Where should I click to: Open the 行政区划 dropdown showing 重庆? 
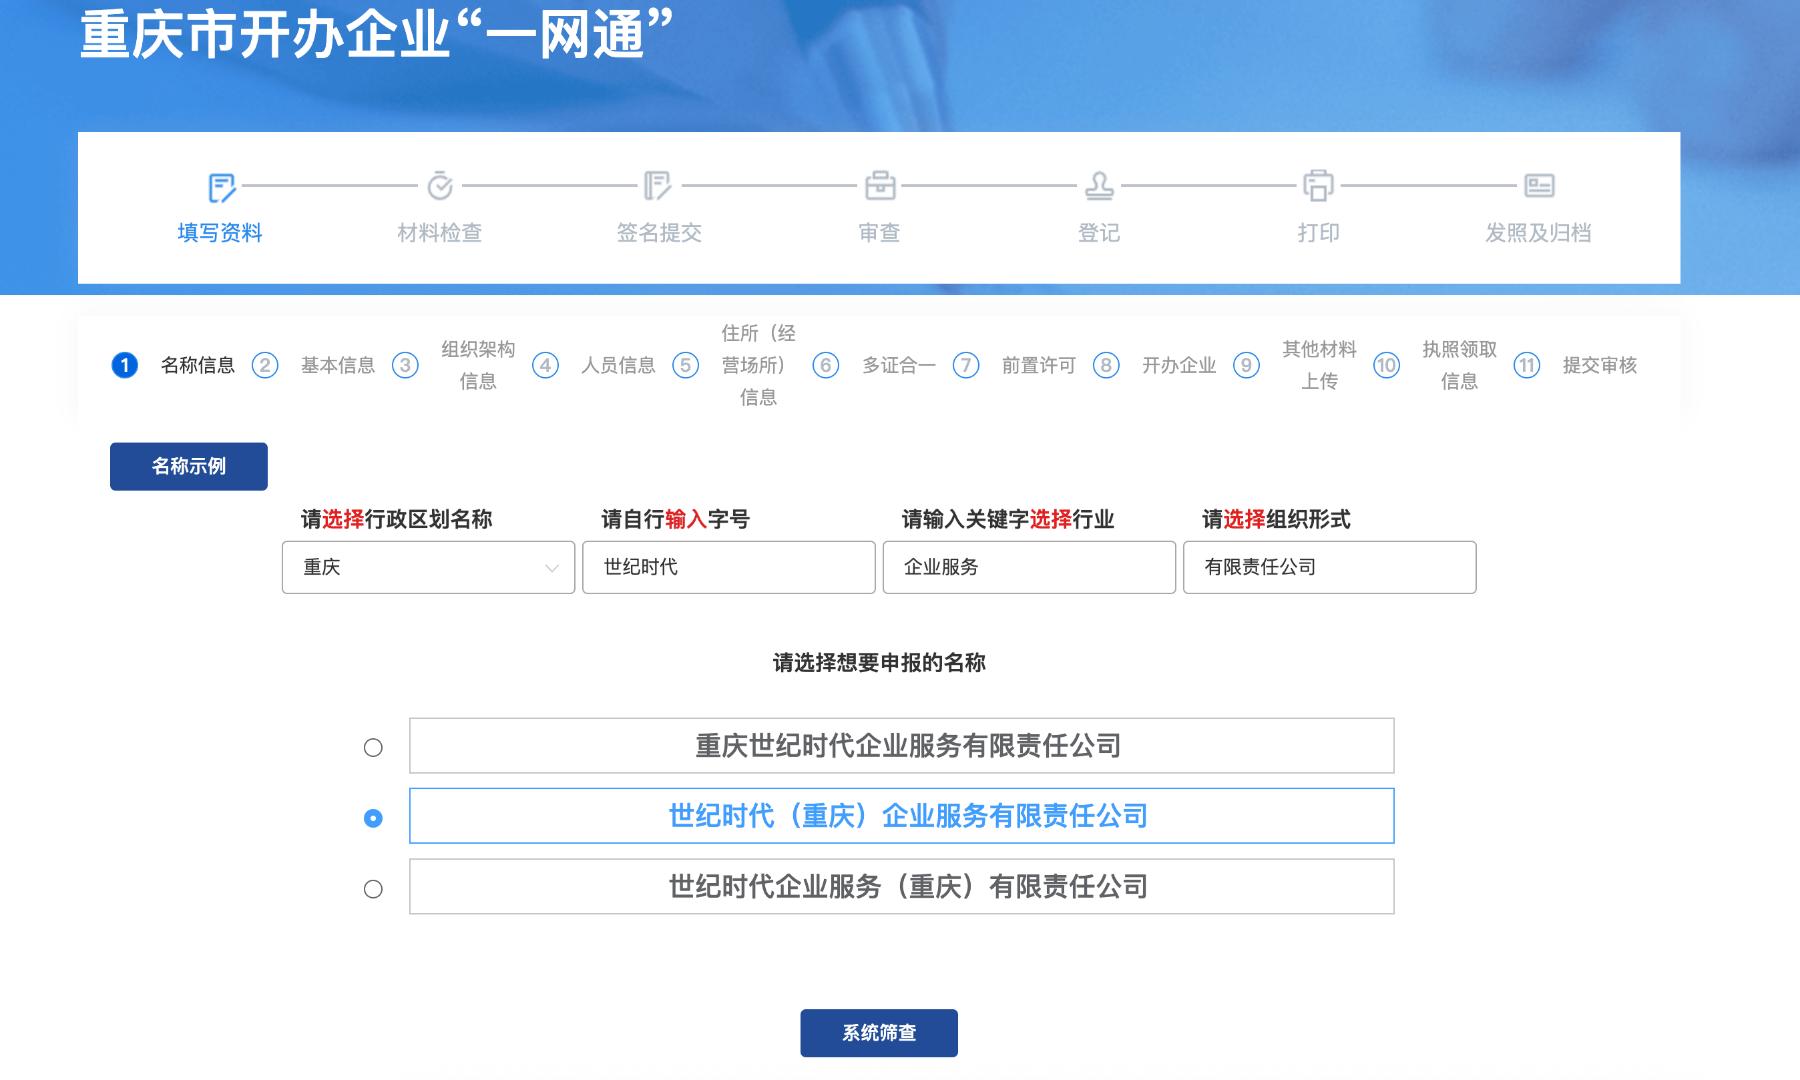pos(428,567)
